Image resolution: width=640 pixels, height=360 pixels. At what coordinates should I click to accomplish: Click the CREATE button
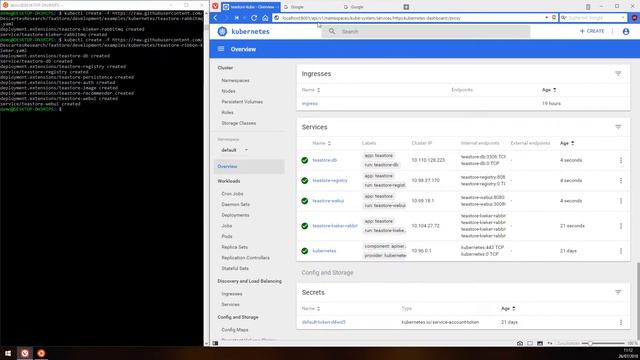[x=592, y=31]
